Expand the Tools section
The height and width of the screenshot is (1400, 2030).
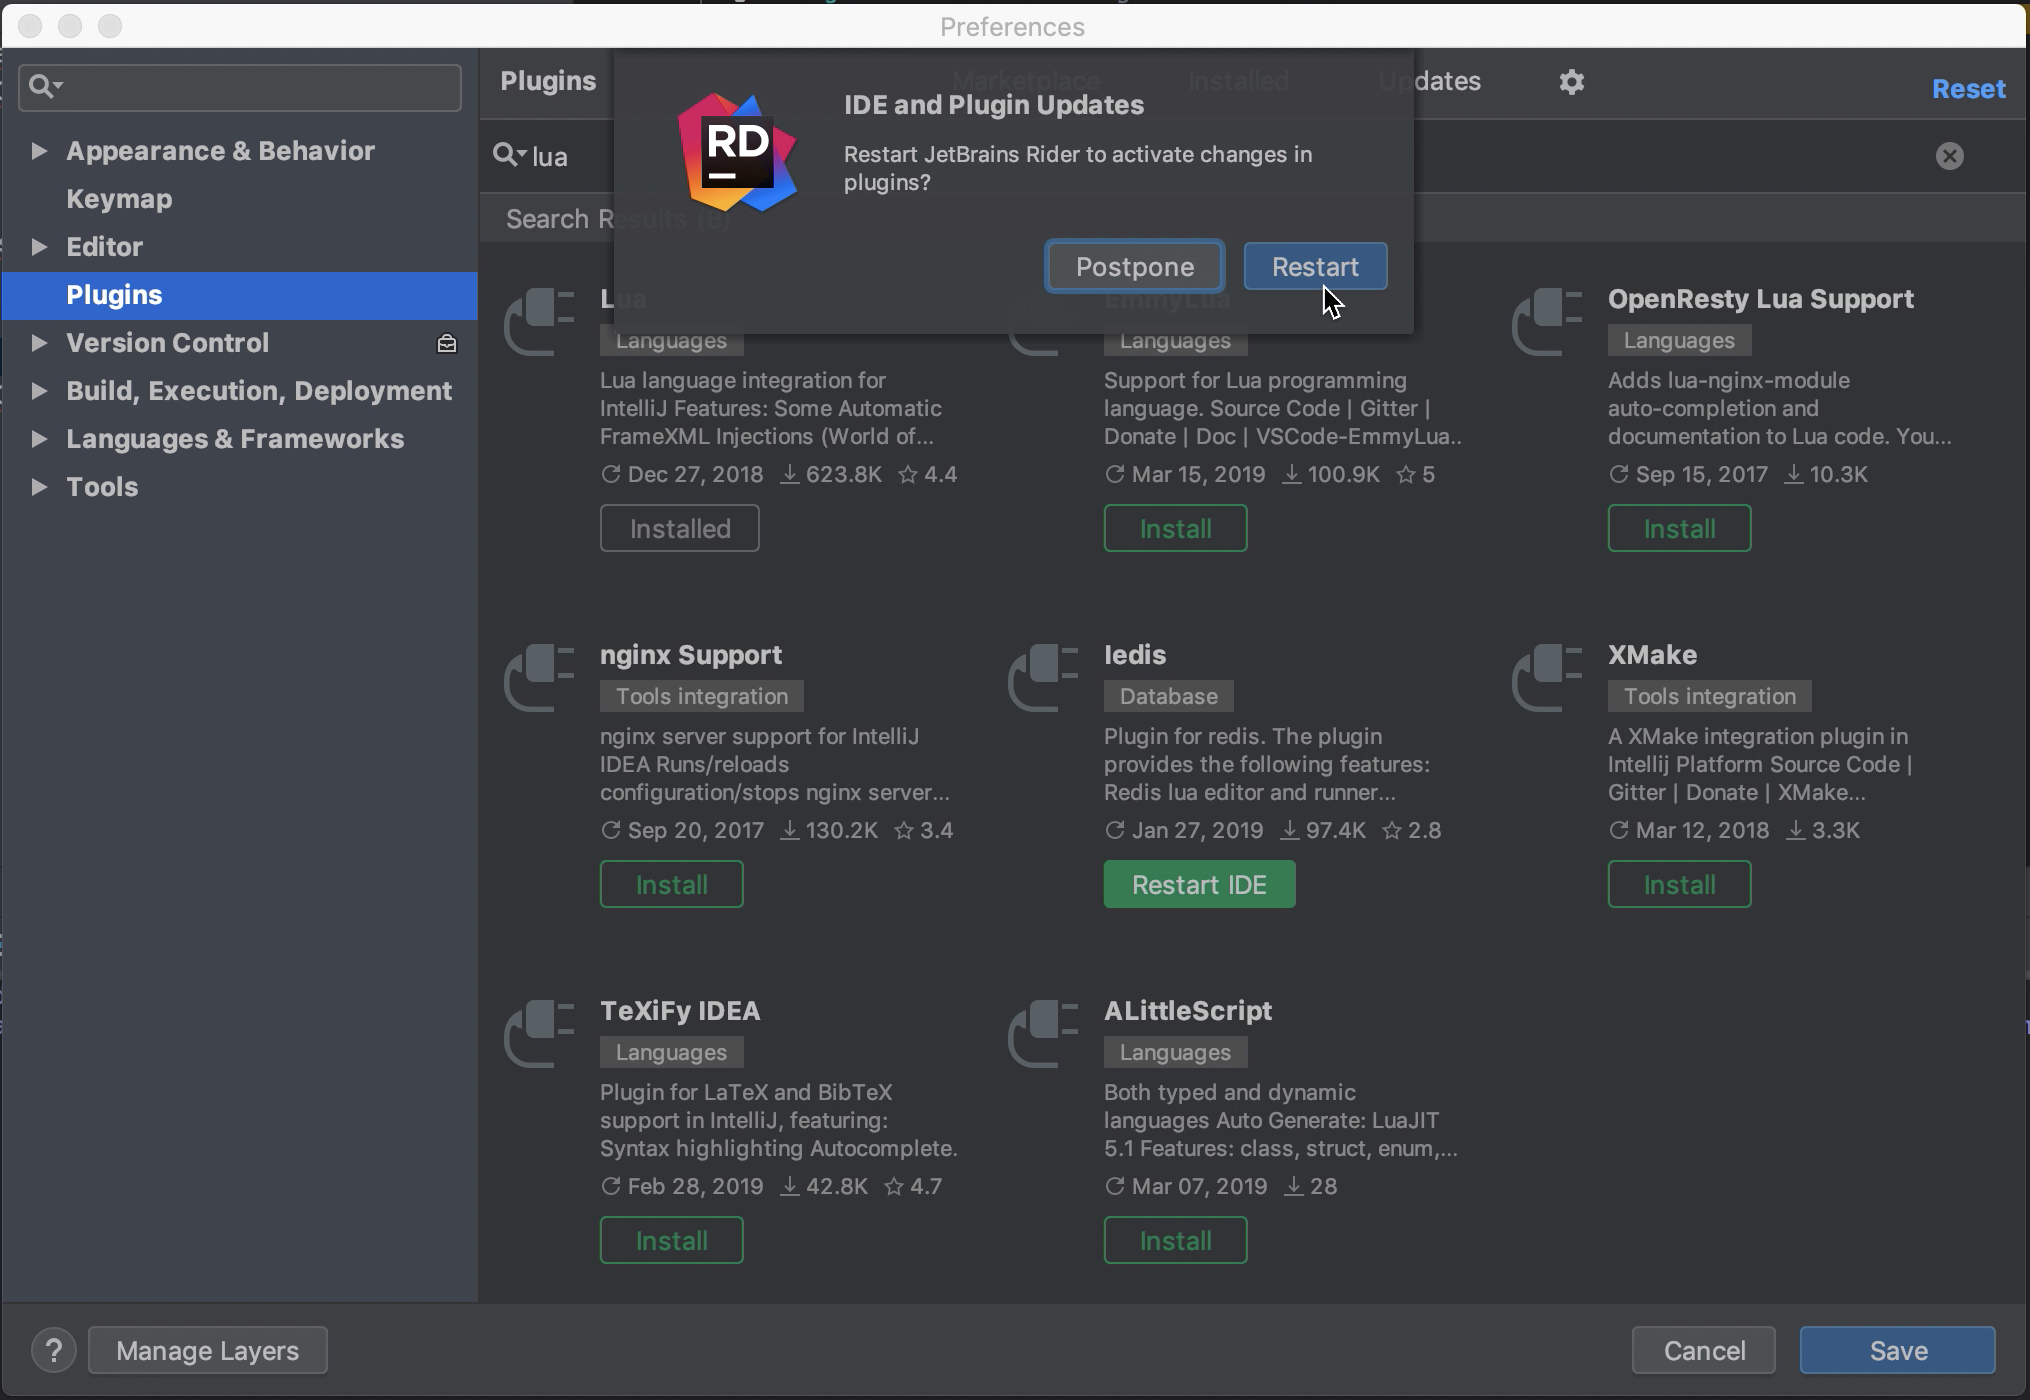[x=39, y=487]
